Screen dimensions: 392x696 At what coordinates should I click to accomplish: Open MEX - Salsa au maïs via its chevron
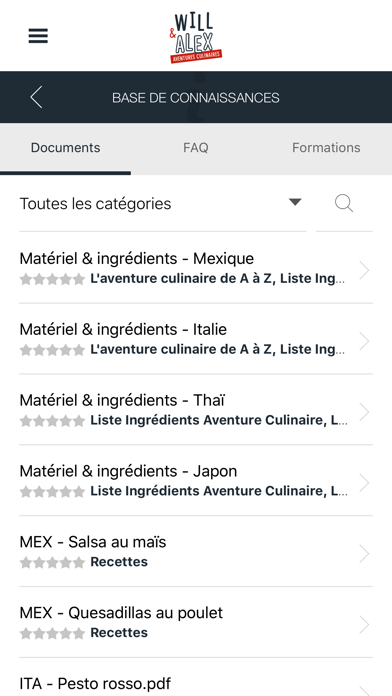pos(364,554)
